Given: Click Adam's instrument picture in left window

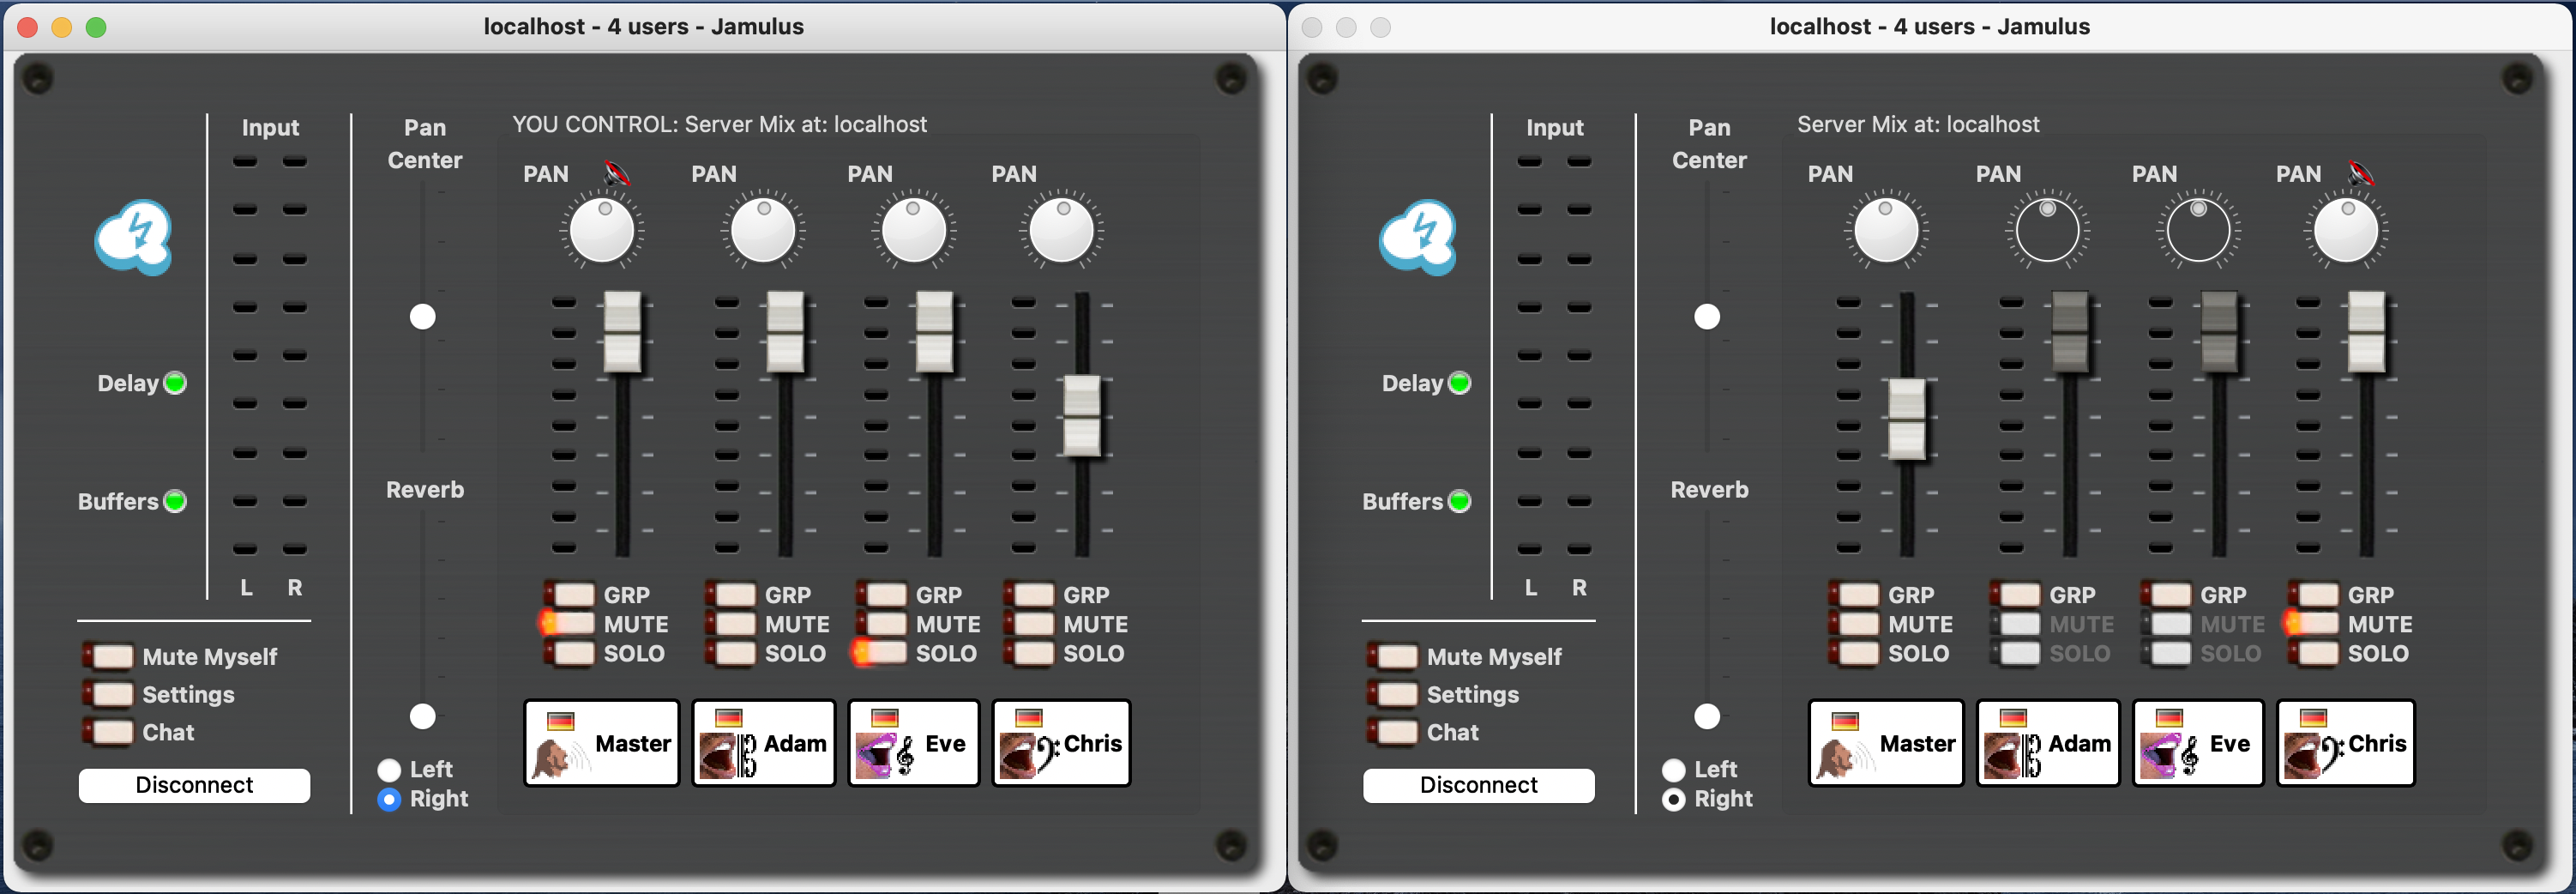Looking at the screenshot, I should (x=727, y=755).
